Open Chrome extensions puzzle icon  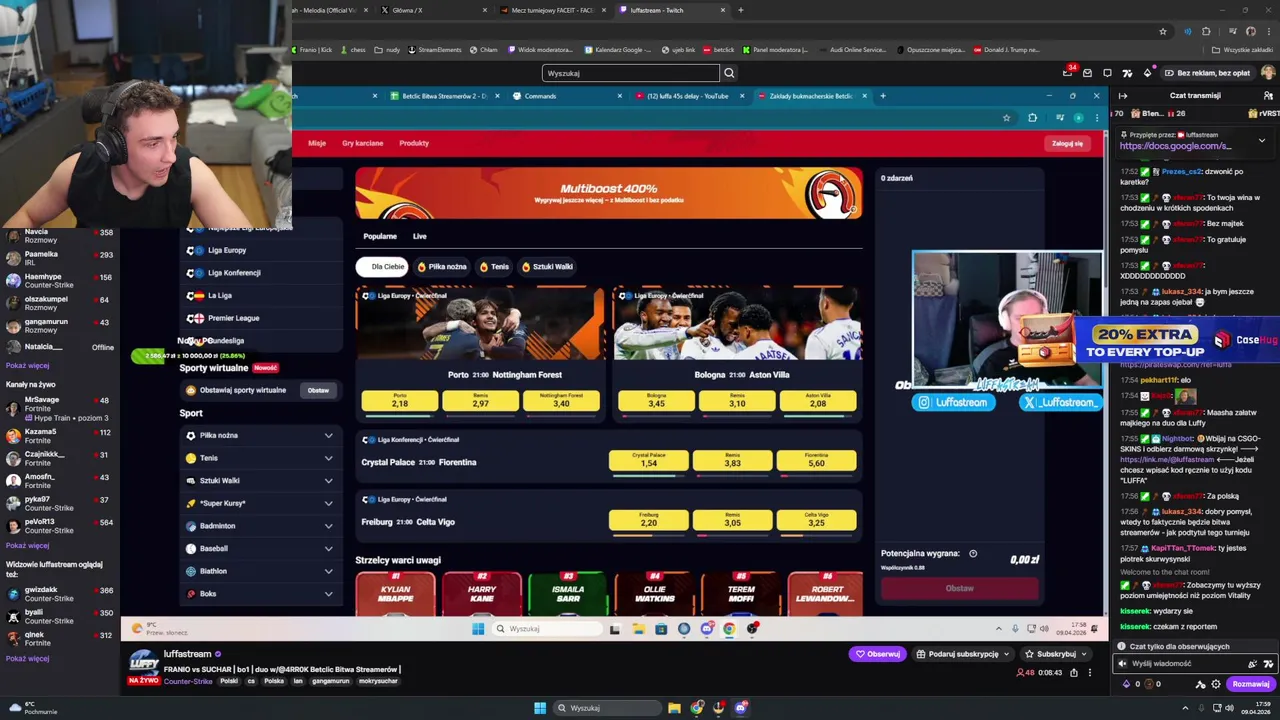1206,31
